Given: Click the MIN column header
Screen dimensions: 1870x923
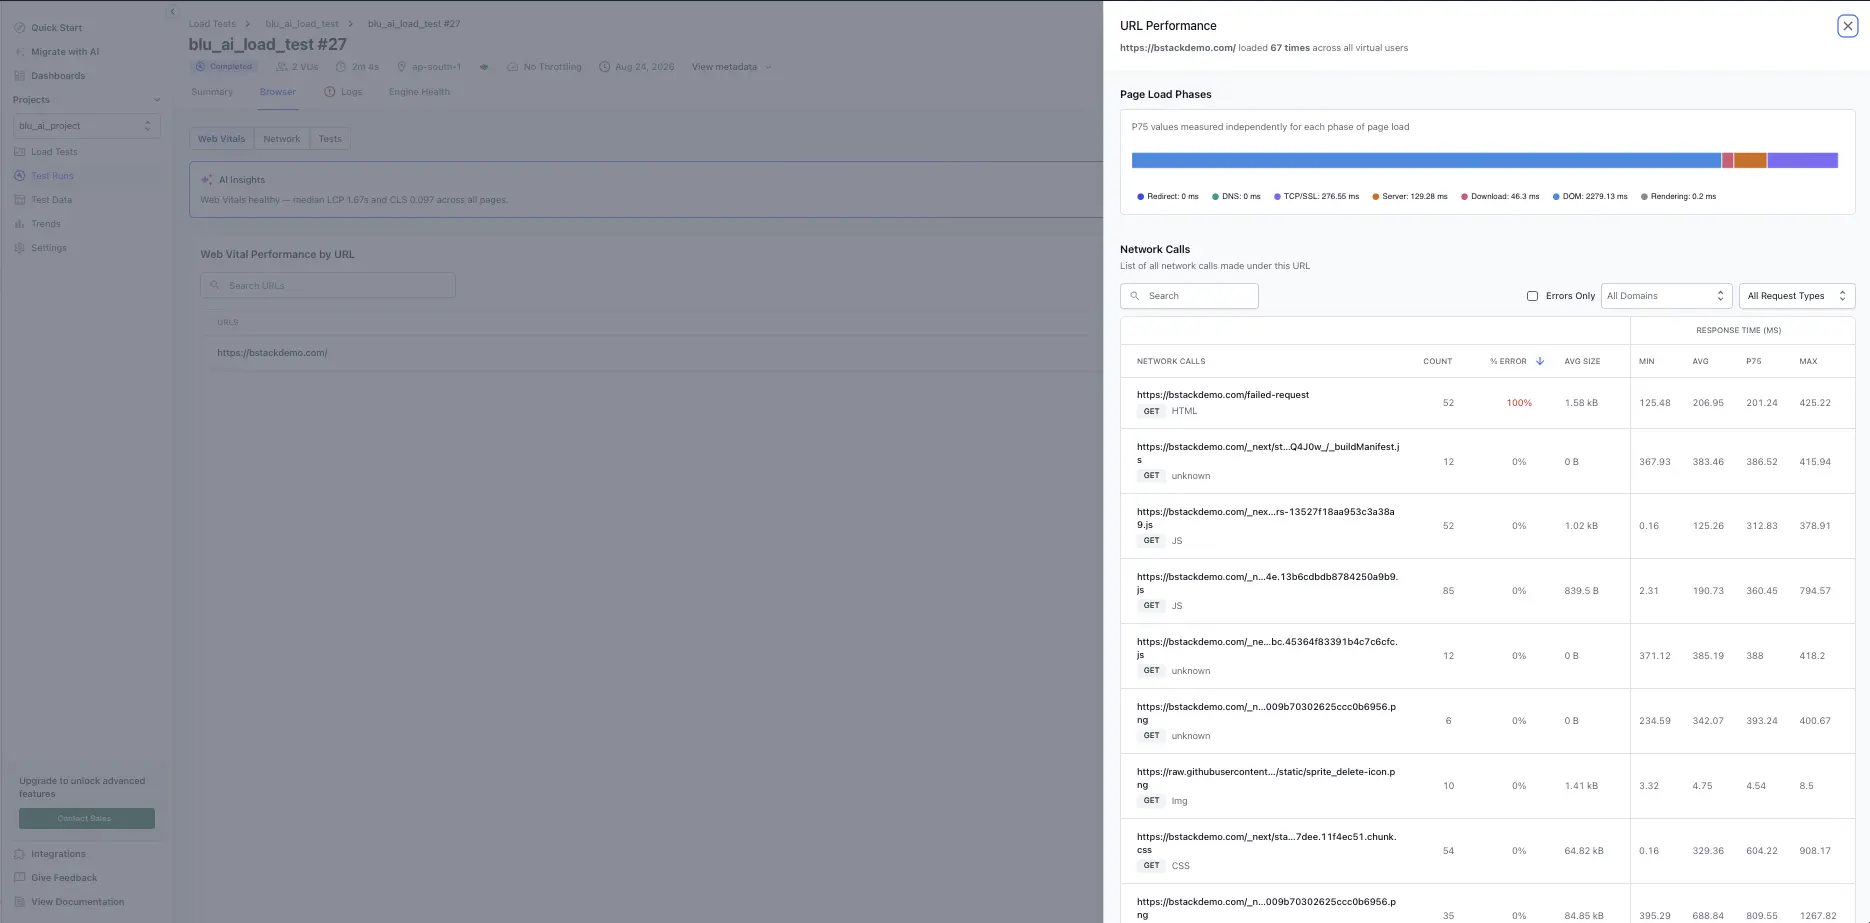Looking at the screenshot, I should (1647, 361).
